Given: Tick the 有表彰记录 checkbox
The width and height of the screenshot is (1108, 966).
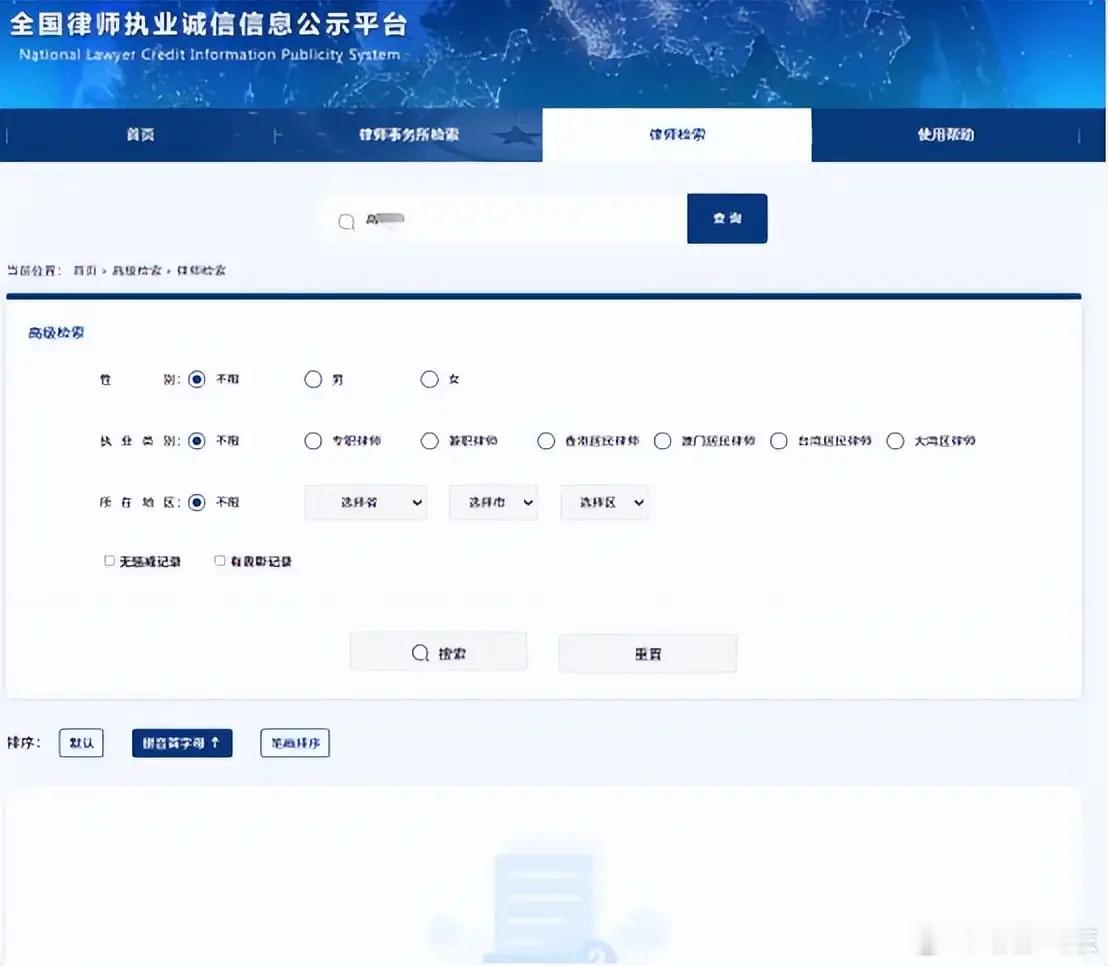Looking at the screenshot, I should [x=220, y=560].
